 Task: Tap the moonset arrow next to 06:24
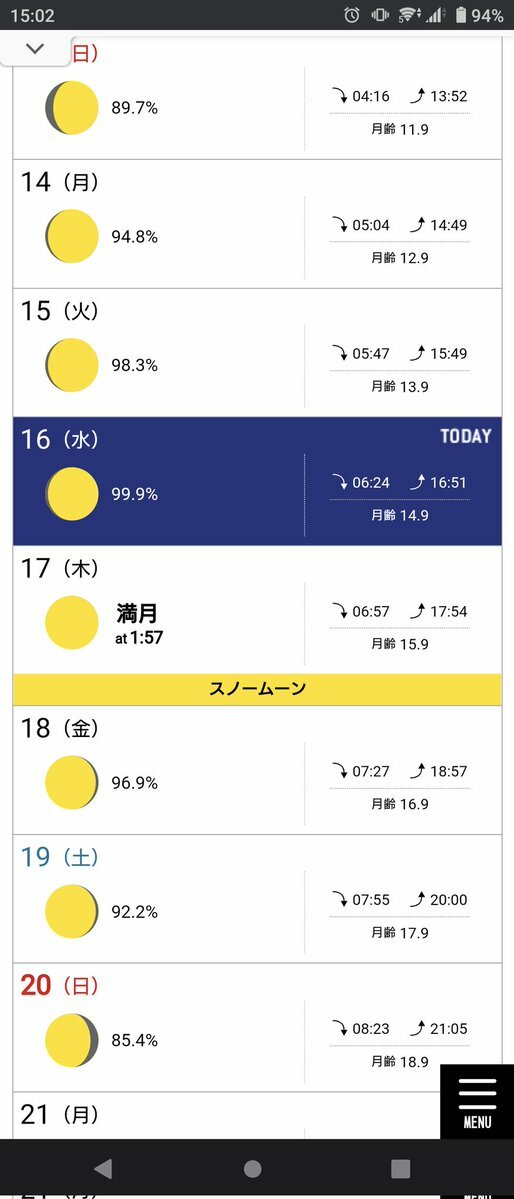339,482
